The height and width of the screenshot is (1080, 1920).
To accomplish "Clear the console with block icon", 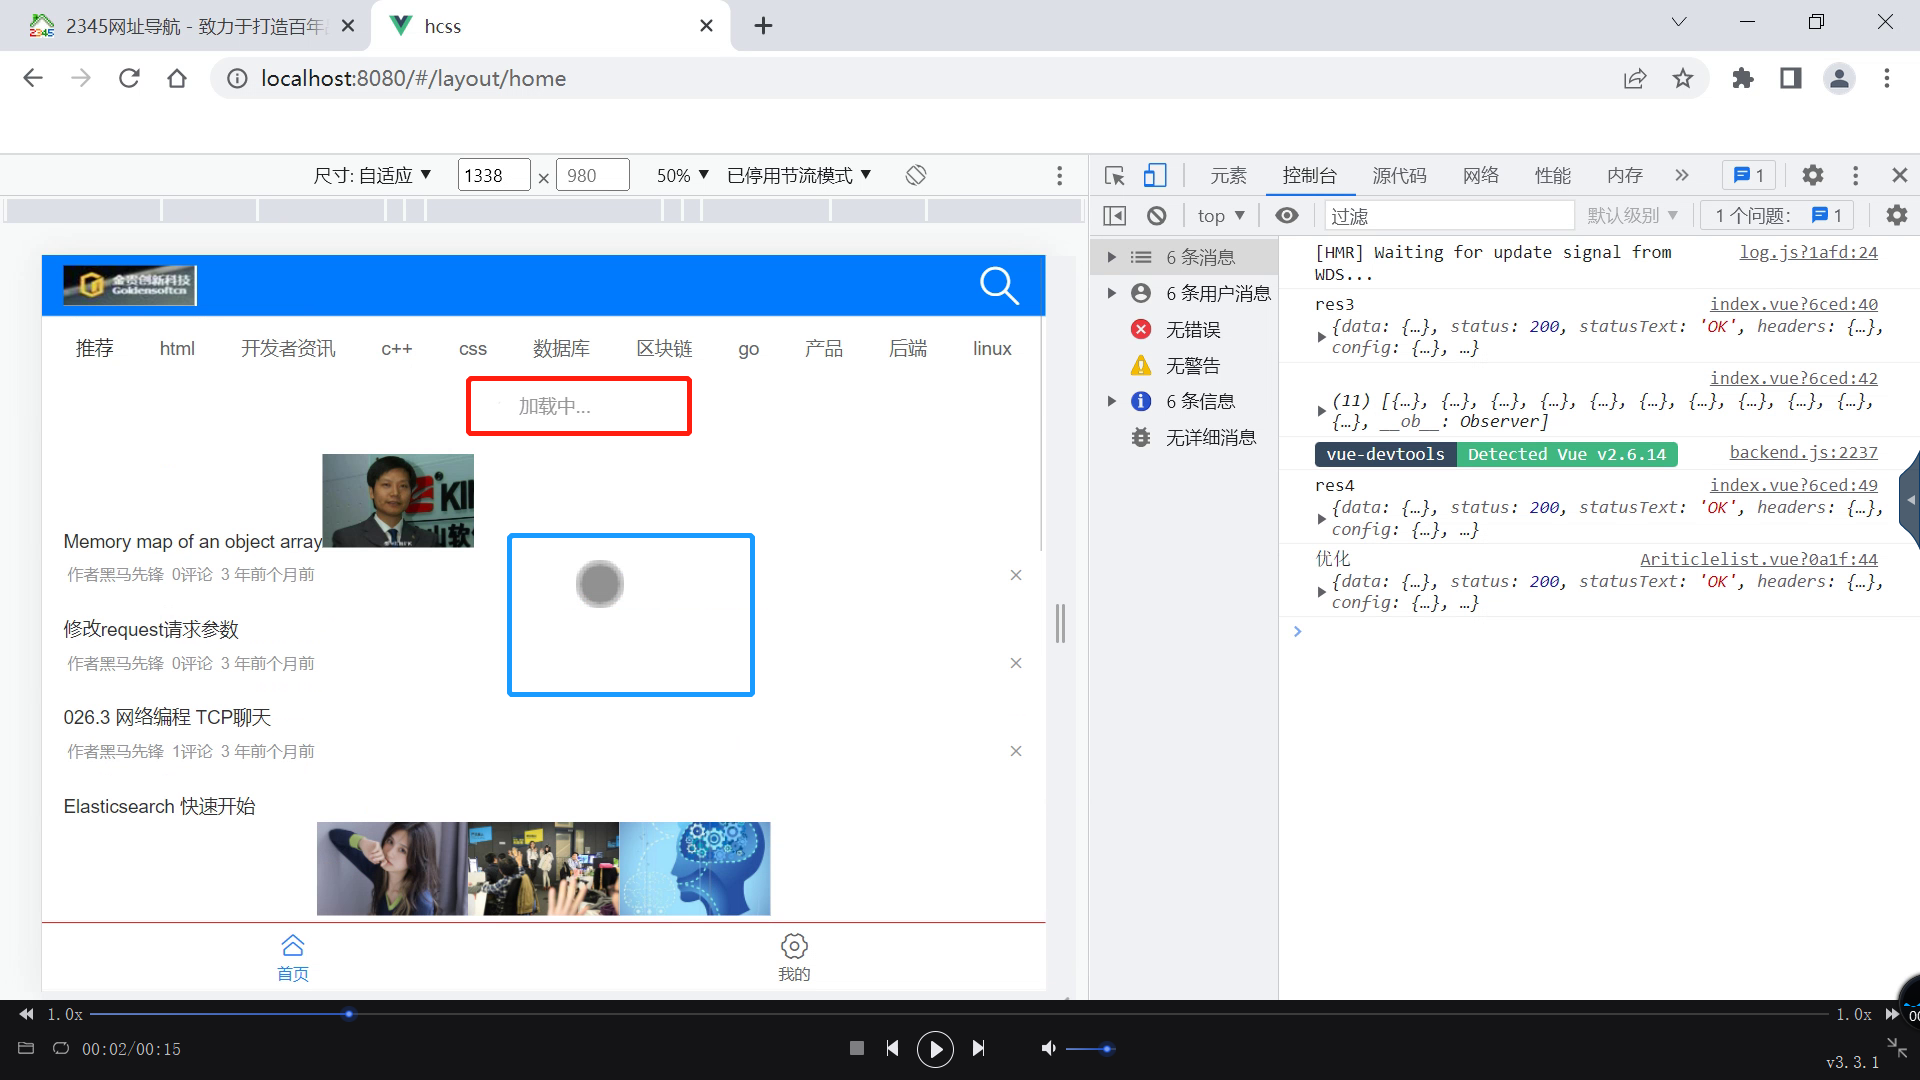I will 1157,216.
